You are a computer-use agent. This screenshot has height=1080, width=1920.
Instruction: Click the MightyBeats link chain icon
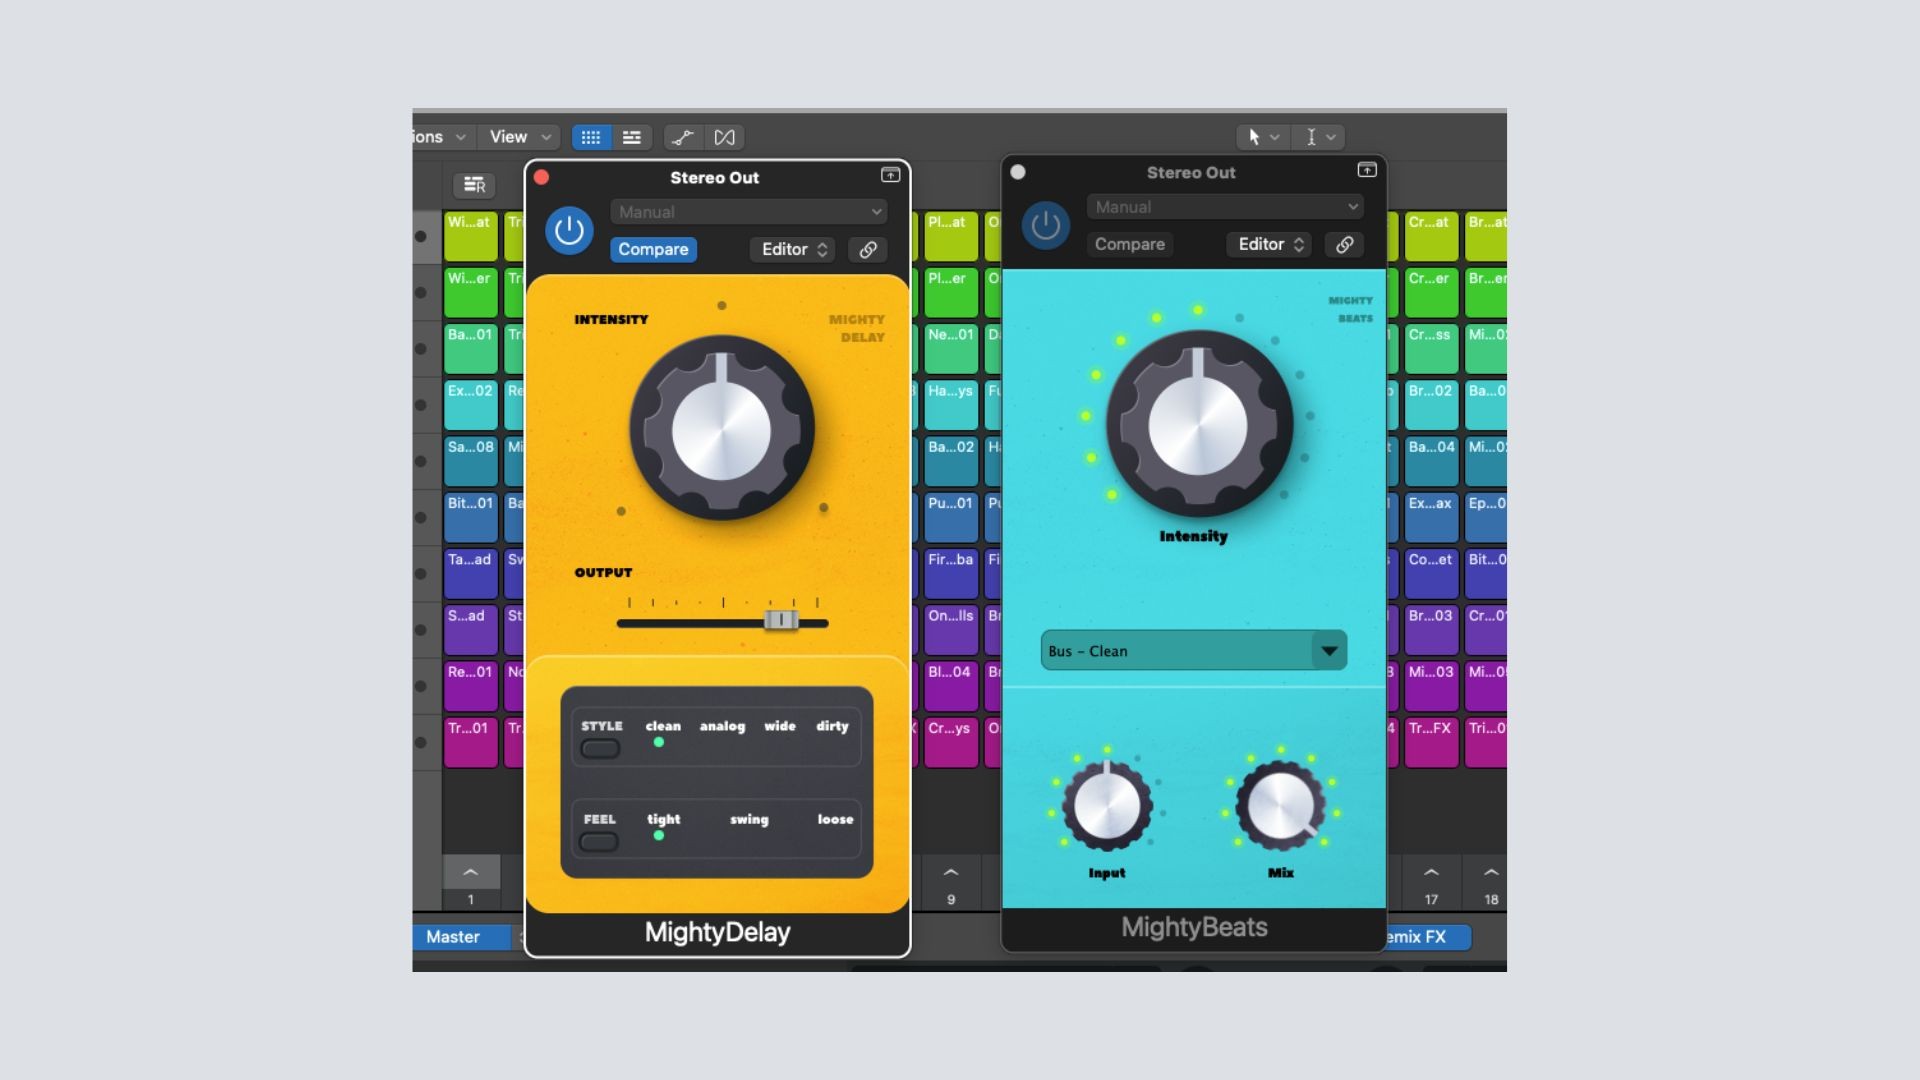point(1345,245)
